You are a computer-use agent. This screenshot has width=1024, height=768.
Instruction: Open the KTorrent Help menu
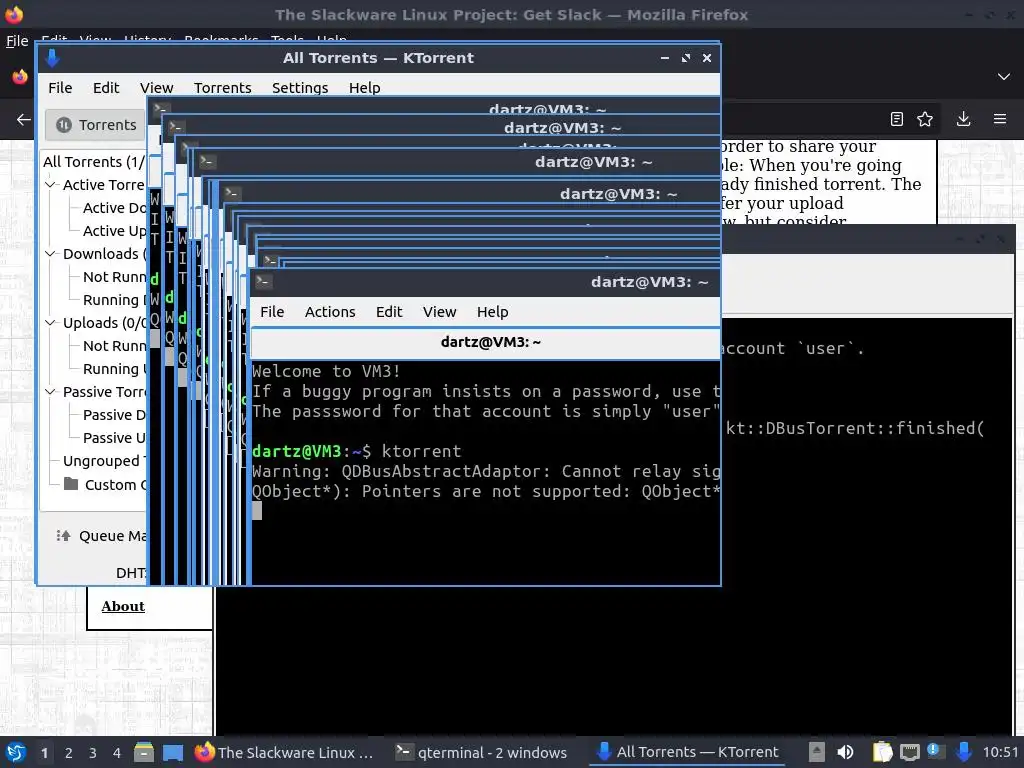pos(364,88)
